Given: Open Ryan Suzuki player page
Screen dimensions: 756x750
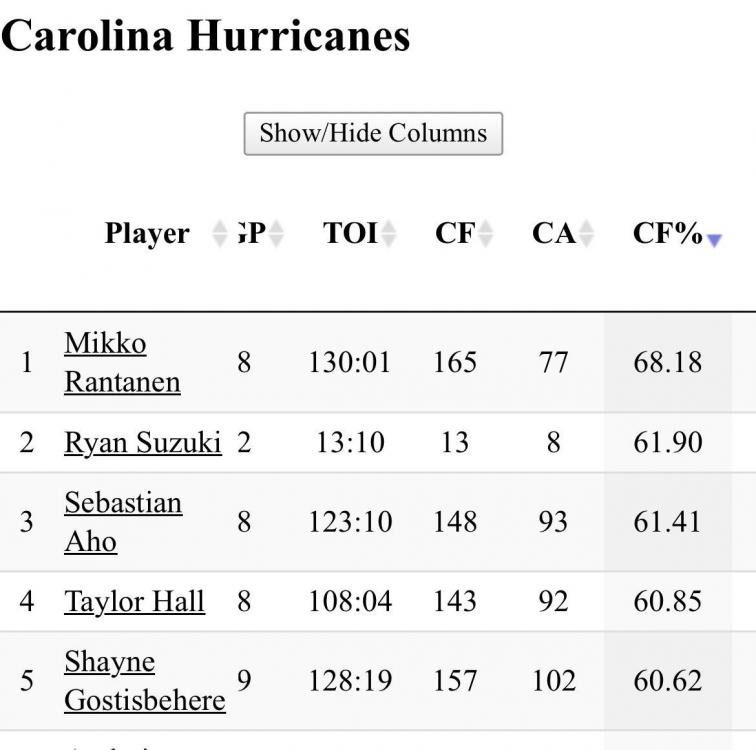Looking at the screenshot, I should [142, 442].
